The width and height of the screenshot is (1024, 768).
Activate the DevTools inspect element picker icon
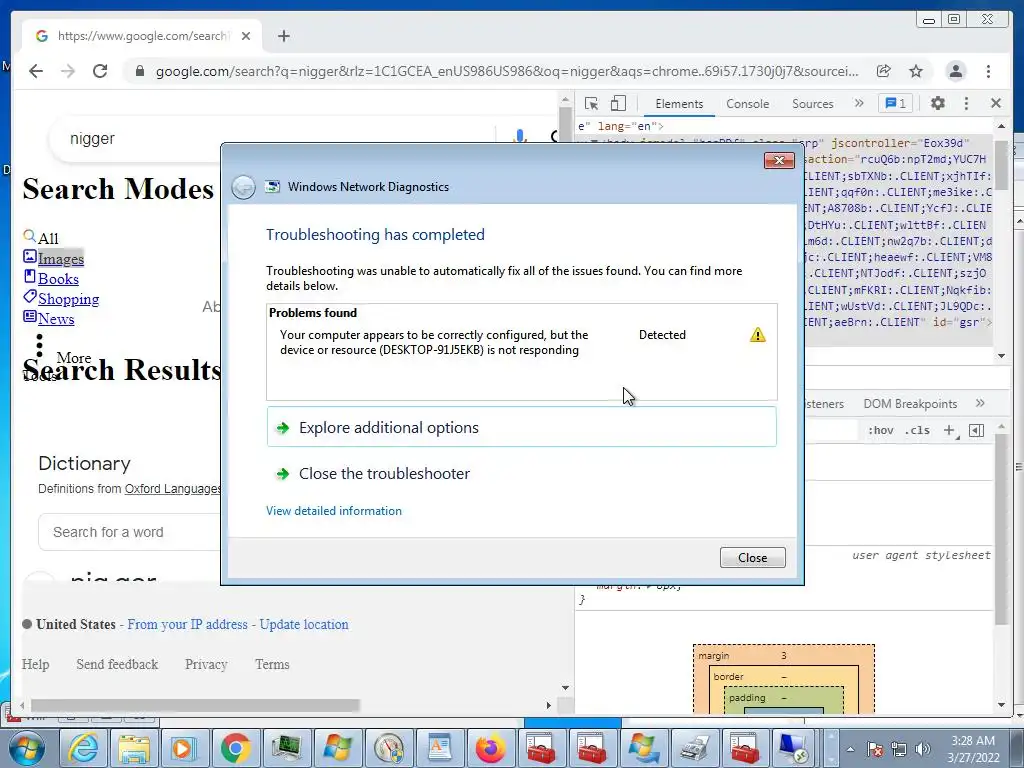click(592, 103)
